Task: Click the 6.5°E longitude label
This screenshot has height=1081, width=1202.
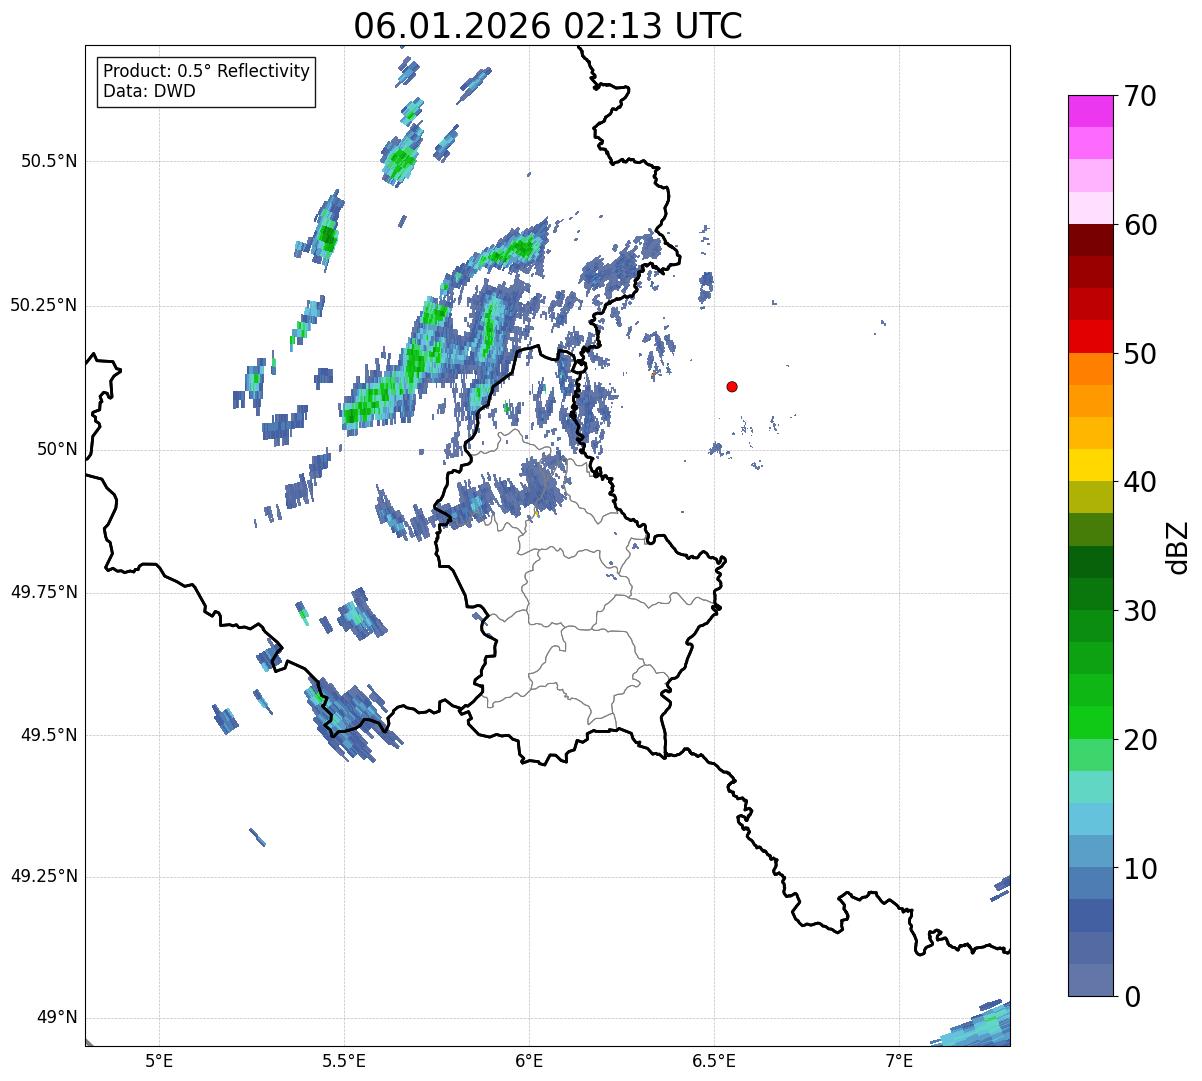Action: (x=714, y=1060)
